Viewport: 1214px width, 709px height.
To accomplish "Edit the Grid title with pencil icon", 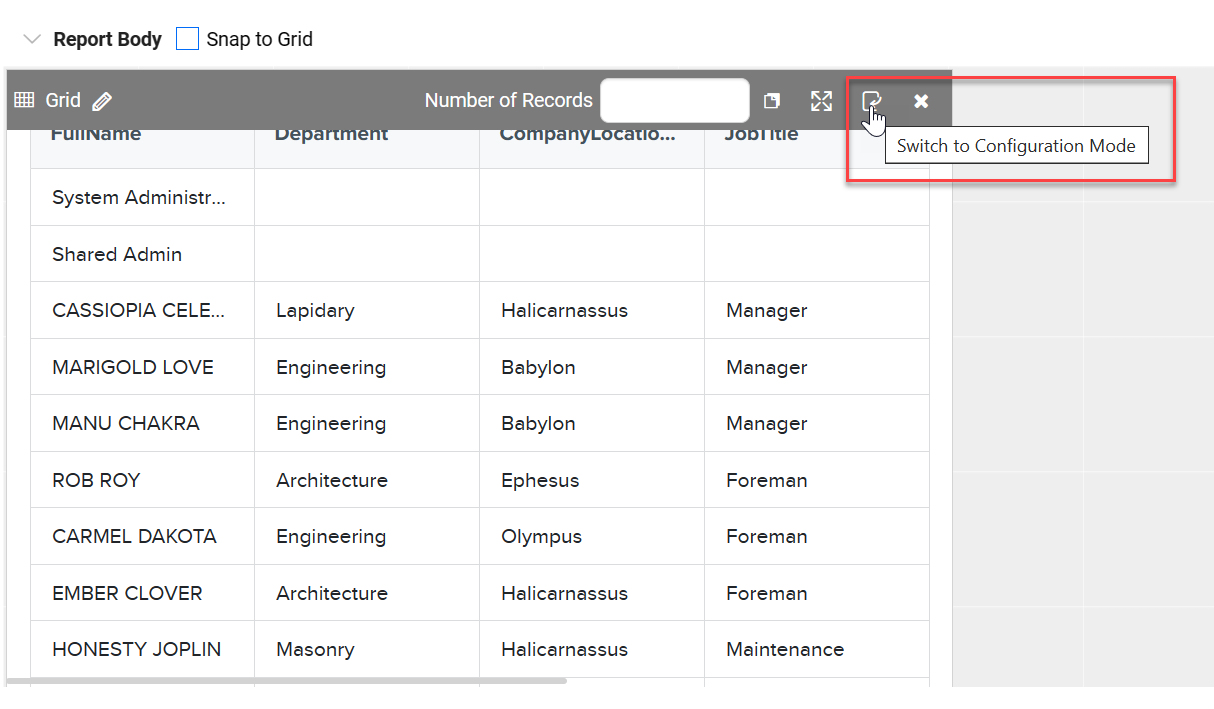I will 102,101.
